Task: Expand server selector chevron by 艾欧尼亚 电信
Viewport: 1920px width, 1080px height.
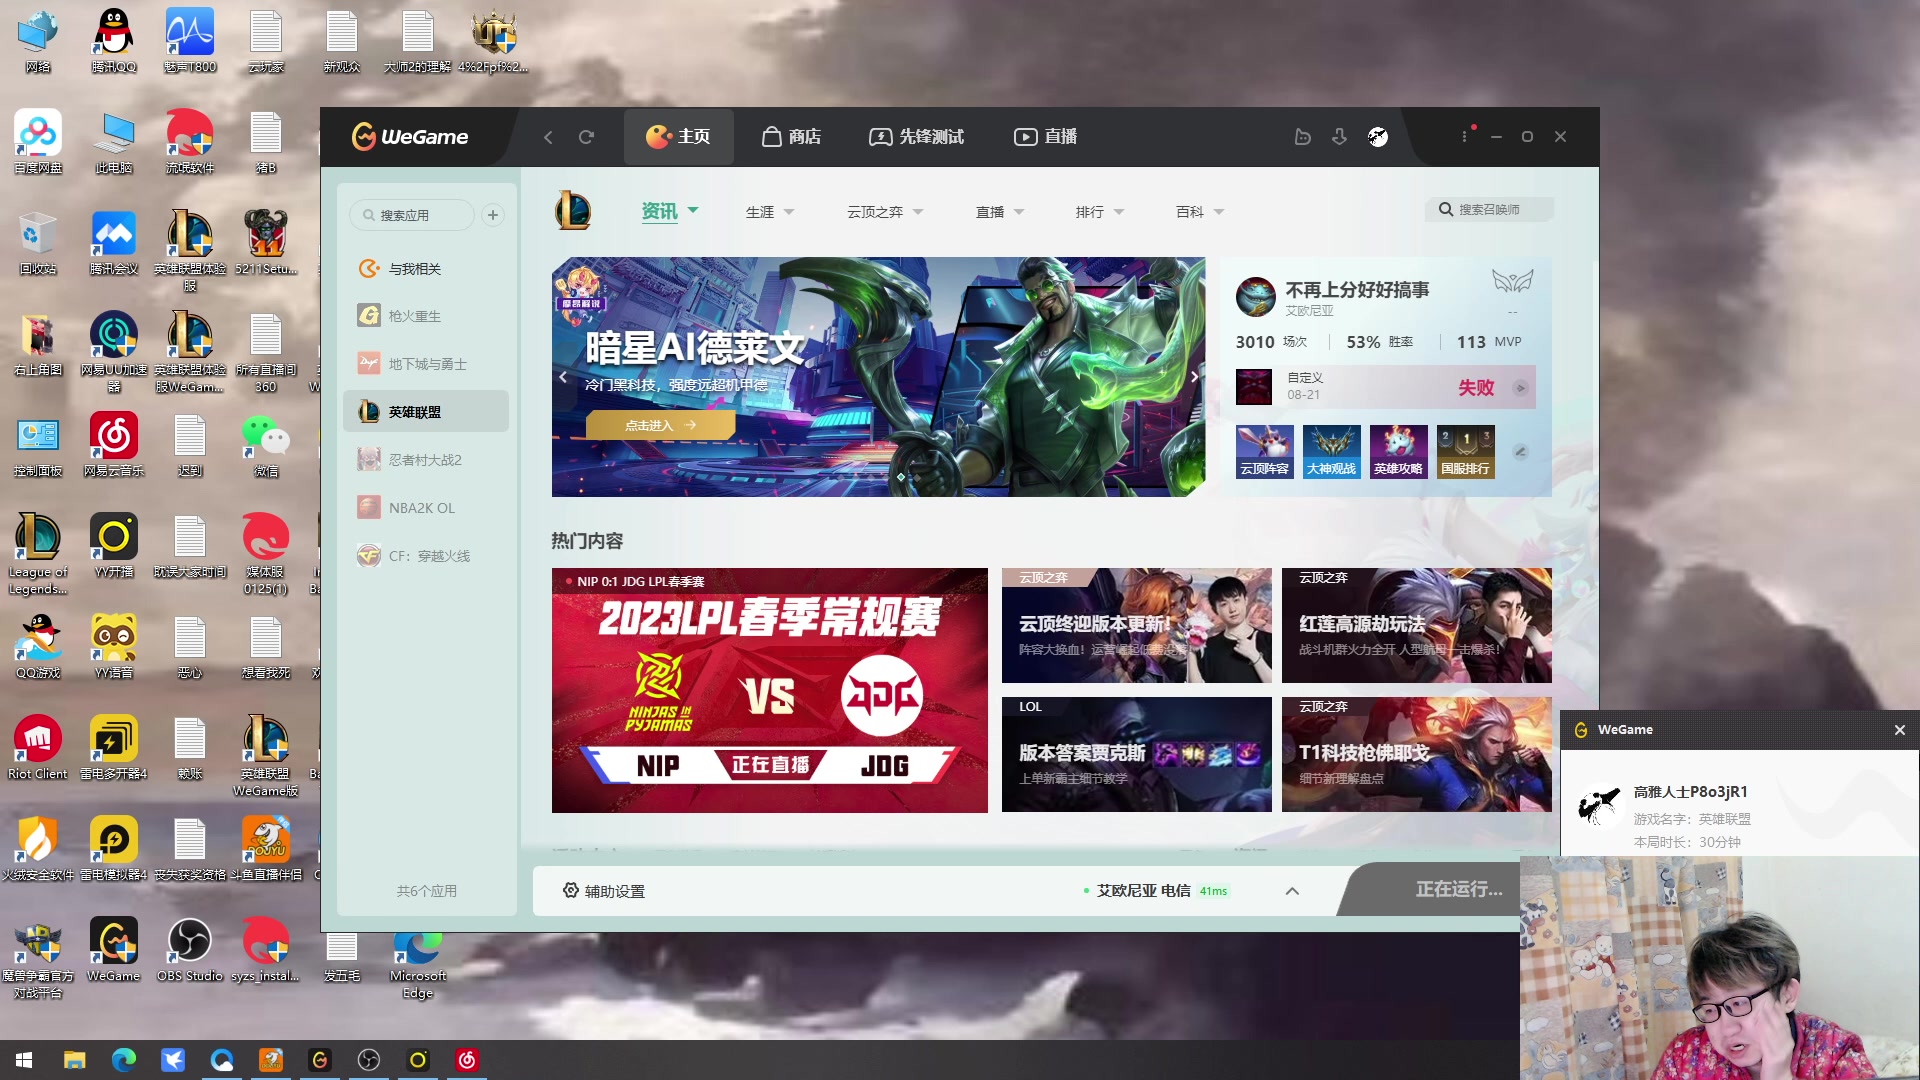Action: [1292, 891]
